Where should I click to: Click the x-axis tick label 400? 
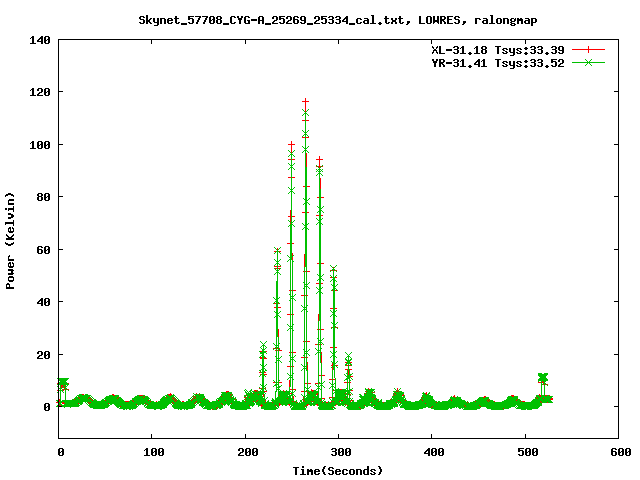point(434,452)
